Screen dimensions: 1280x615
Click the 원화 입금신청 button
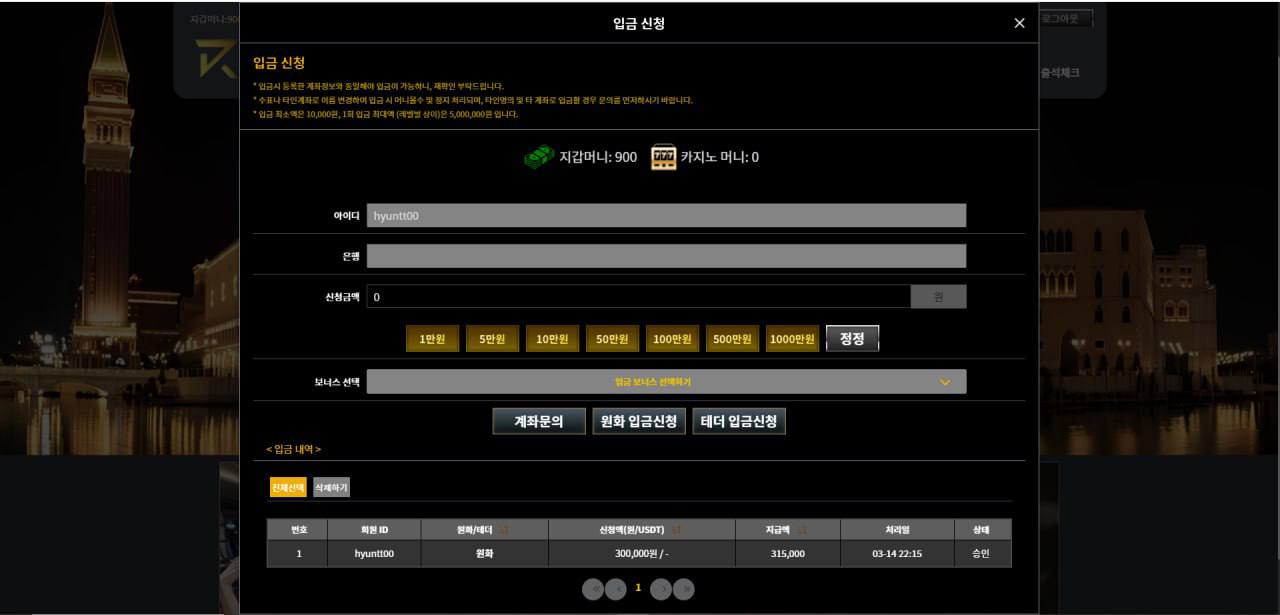click(x=639, y=422)
